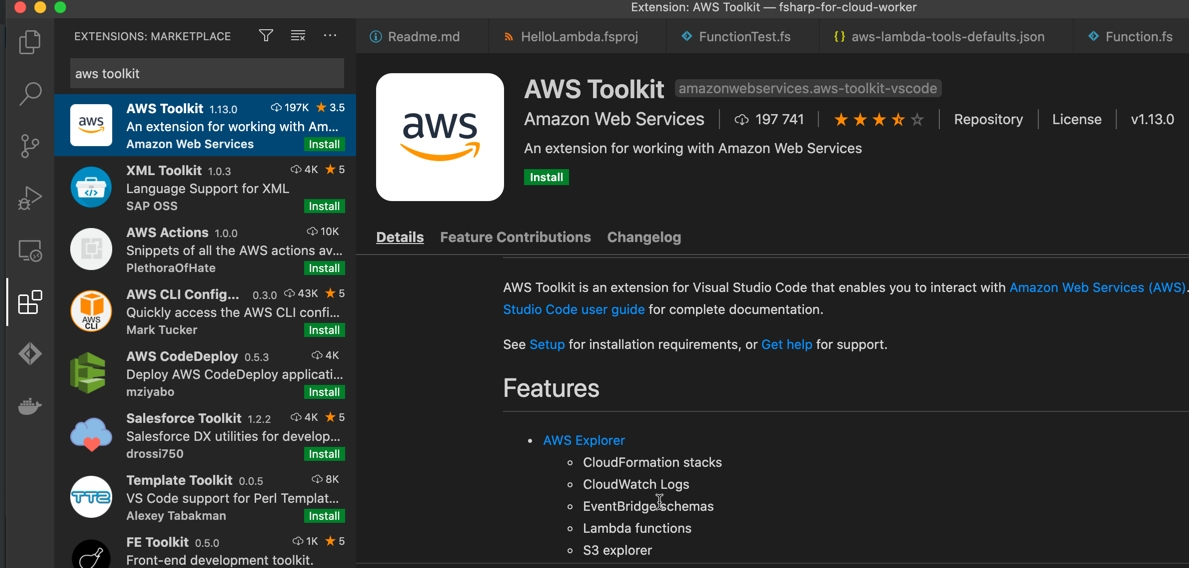Viewport: 1189px width, 568px height.
Task: Click the 'CloudWatch Logs' list item
Action: (636, 484)
